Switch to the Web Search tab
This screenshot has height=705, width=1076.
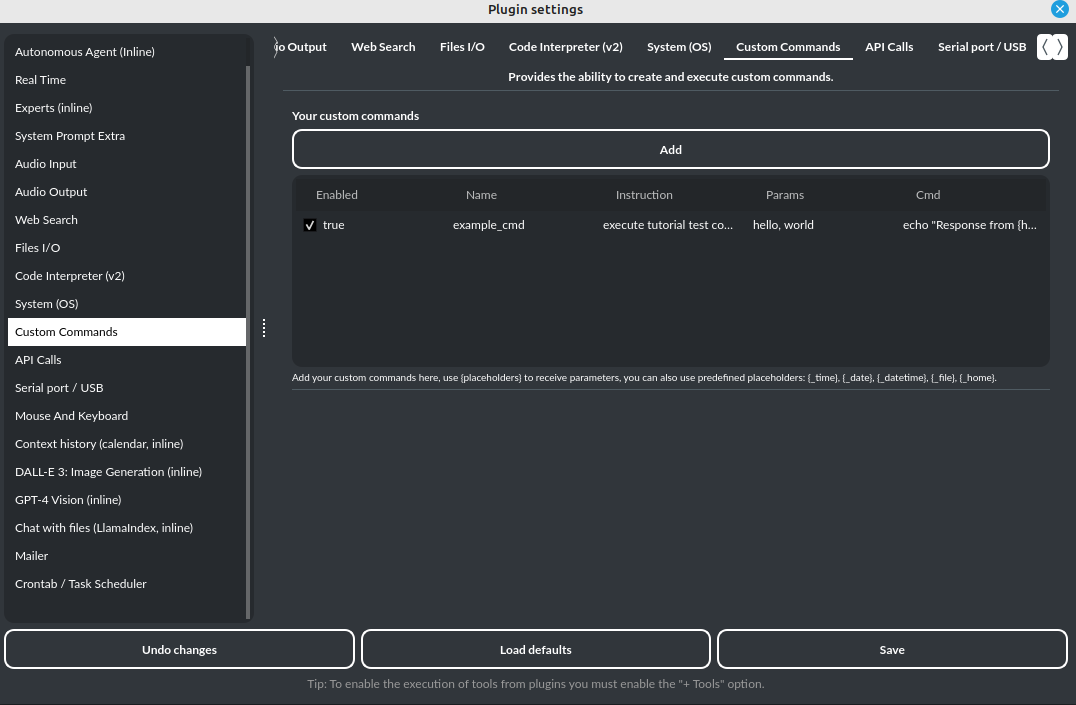383,46
